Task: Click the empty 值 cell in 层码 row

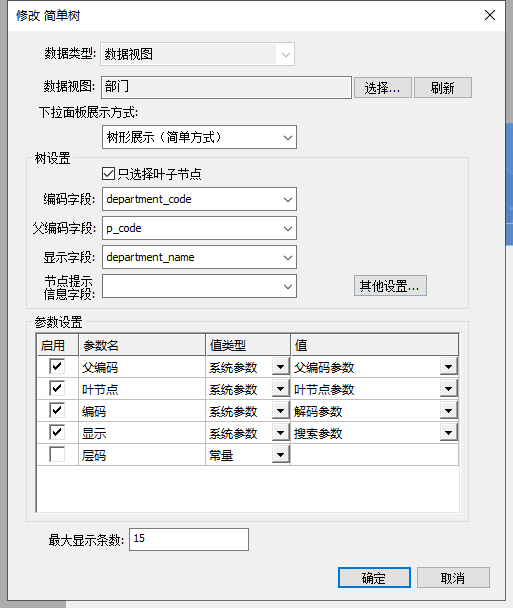Action: (375, 455)
